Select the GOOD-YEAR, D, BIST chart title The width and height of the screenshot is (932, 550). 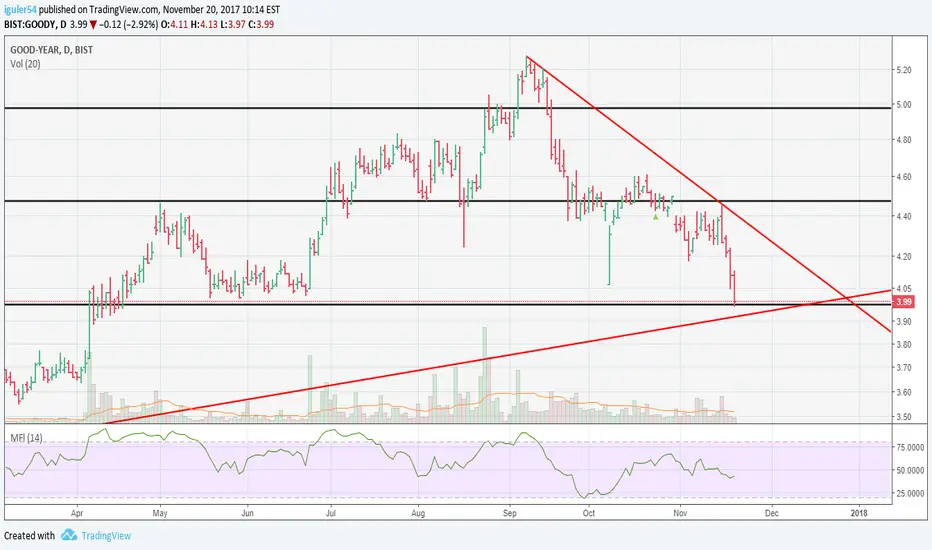[x=51, y=50]
